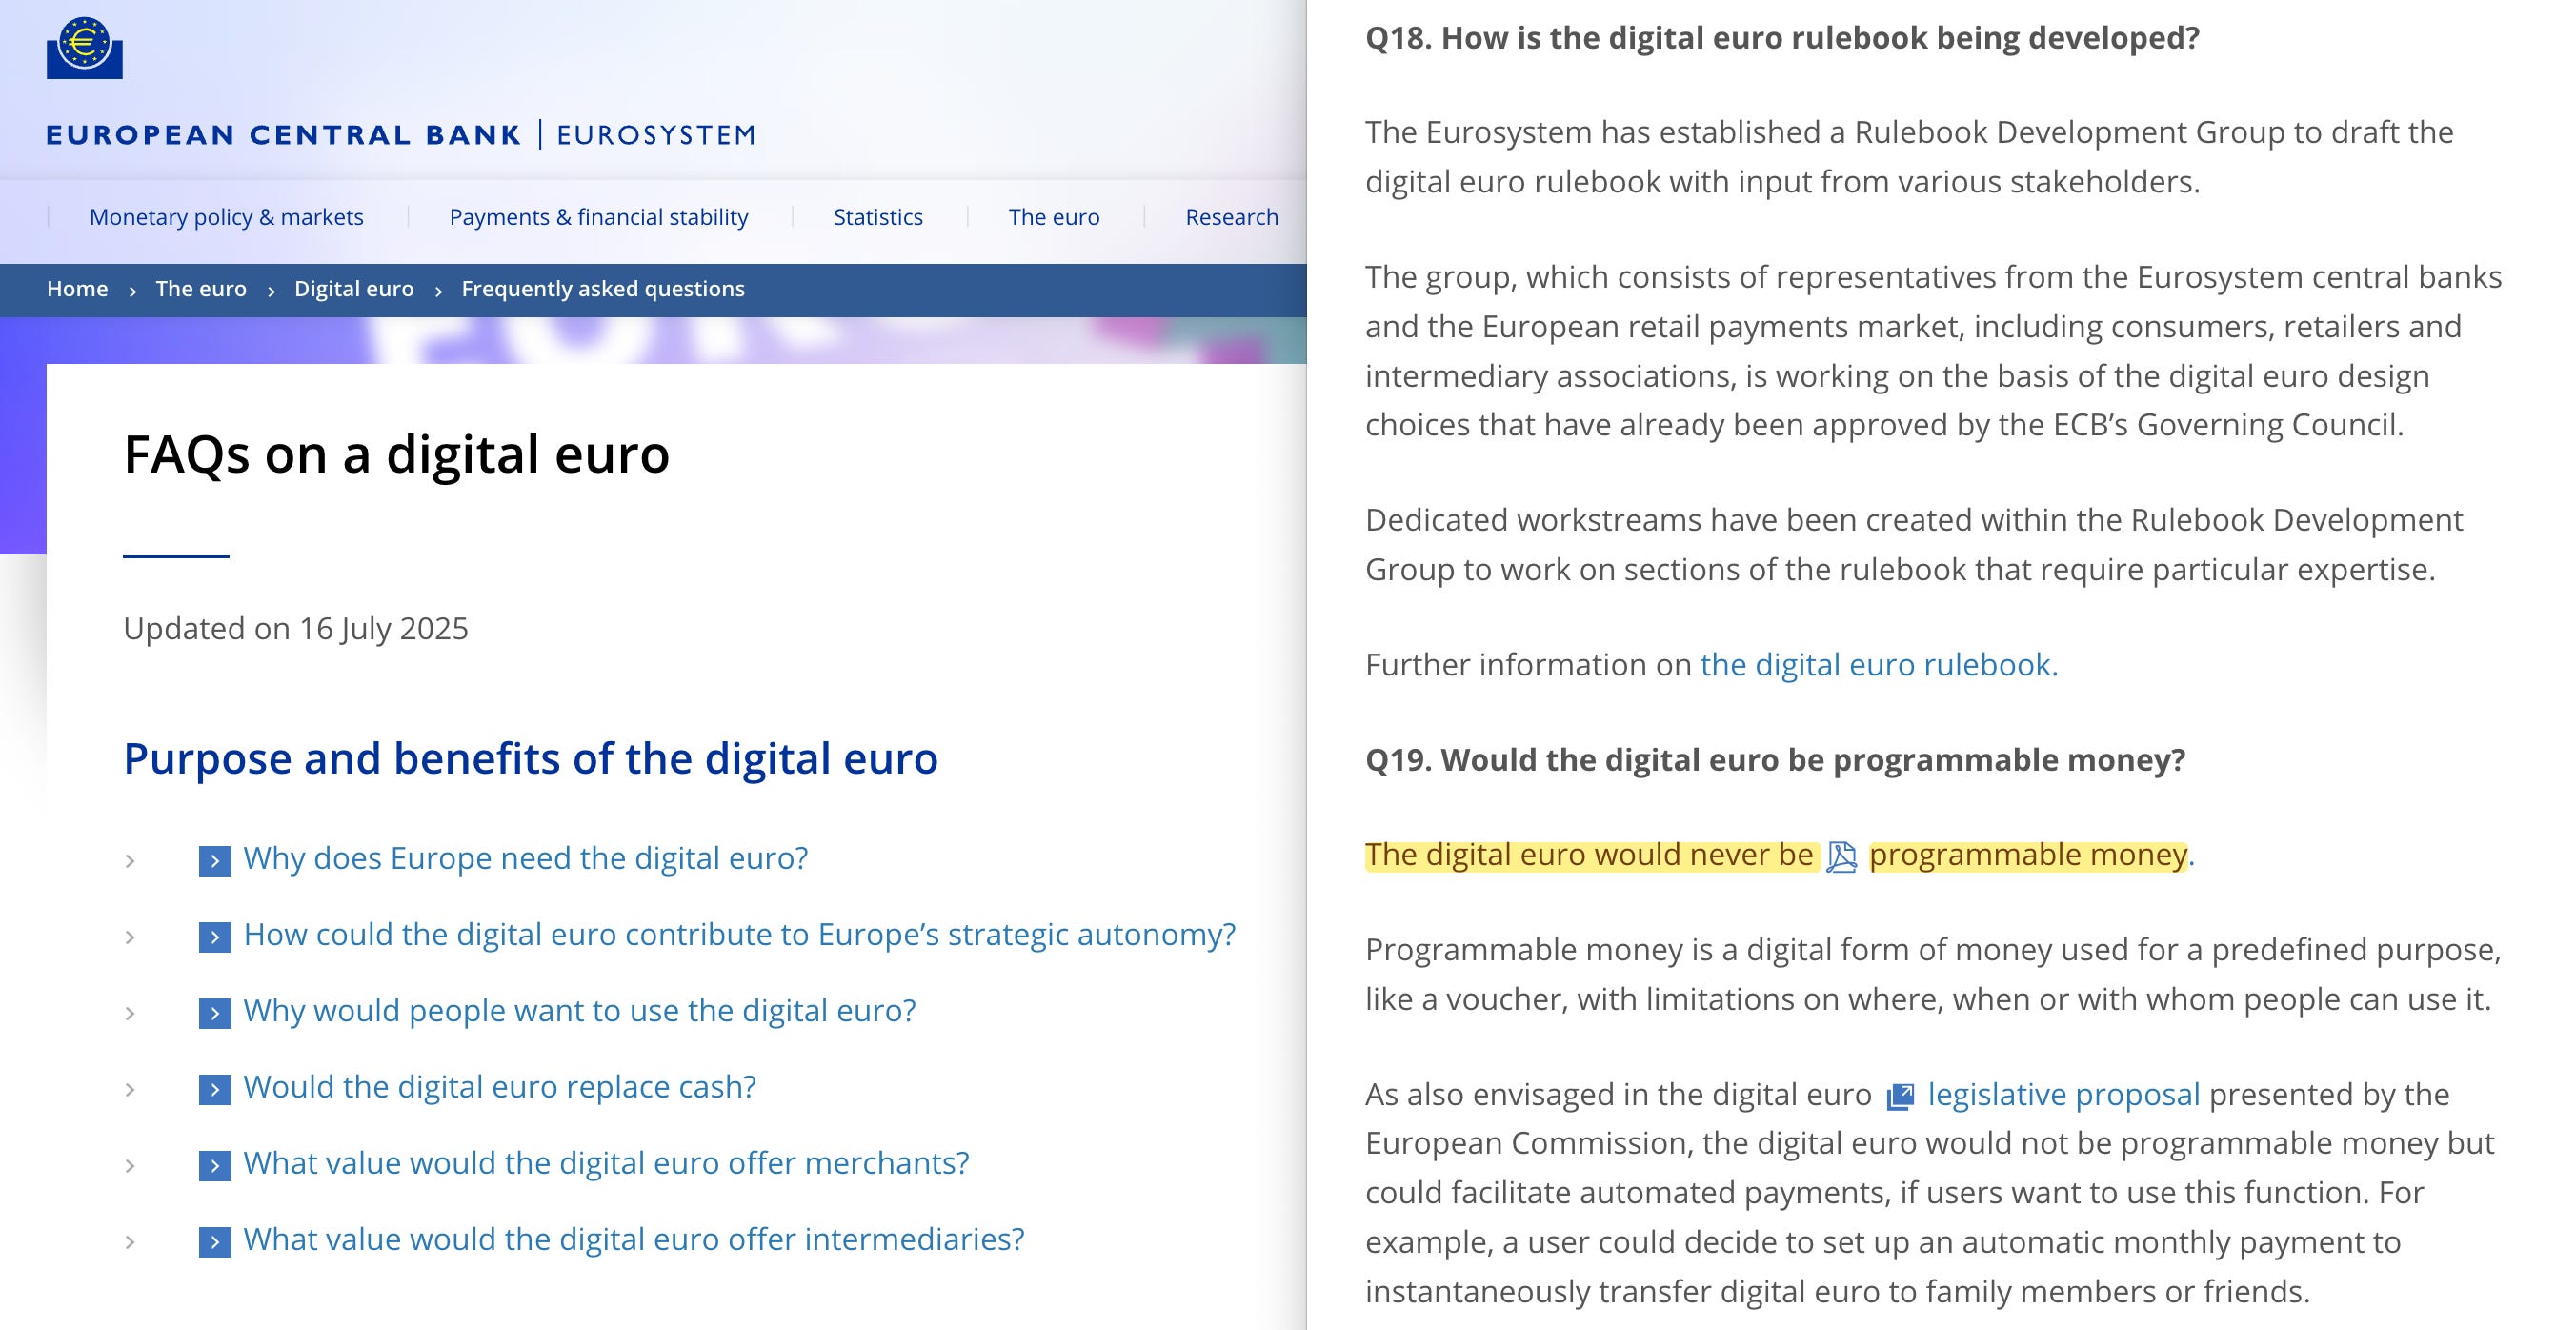
Task: Click external-link icon before 'legislative proposal'
Action: tap(1900, 1096)
